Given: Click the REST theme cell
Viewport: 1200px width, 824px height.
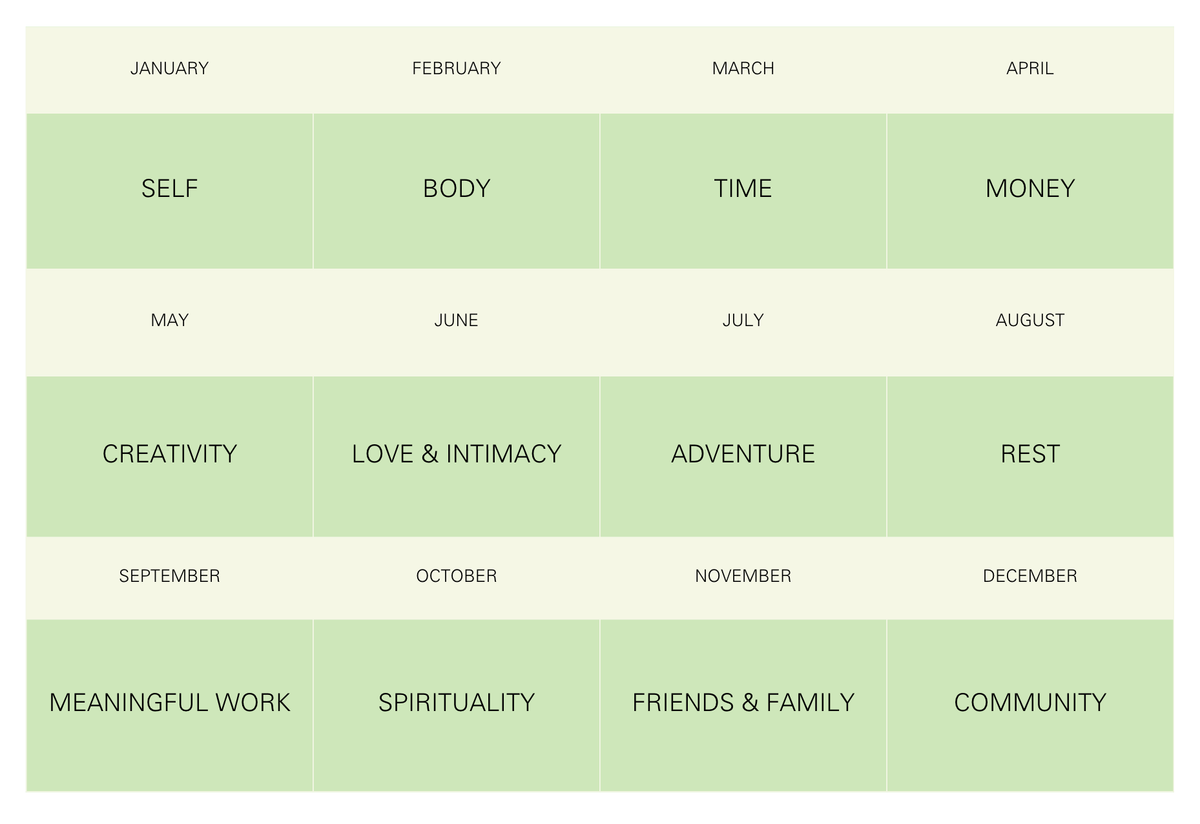Looking at the screenshot, I should point(1030,454).
